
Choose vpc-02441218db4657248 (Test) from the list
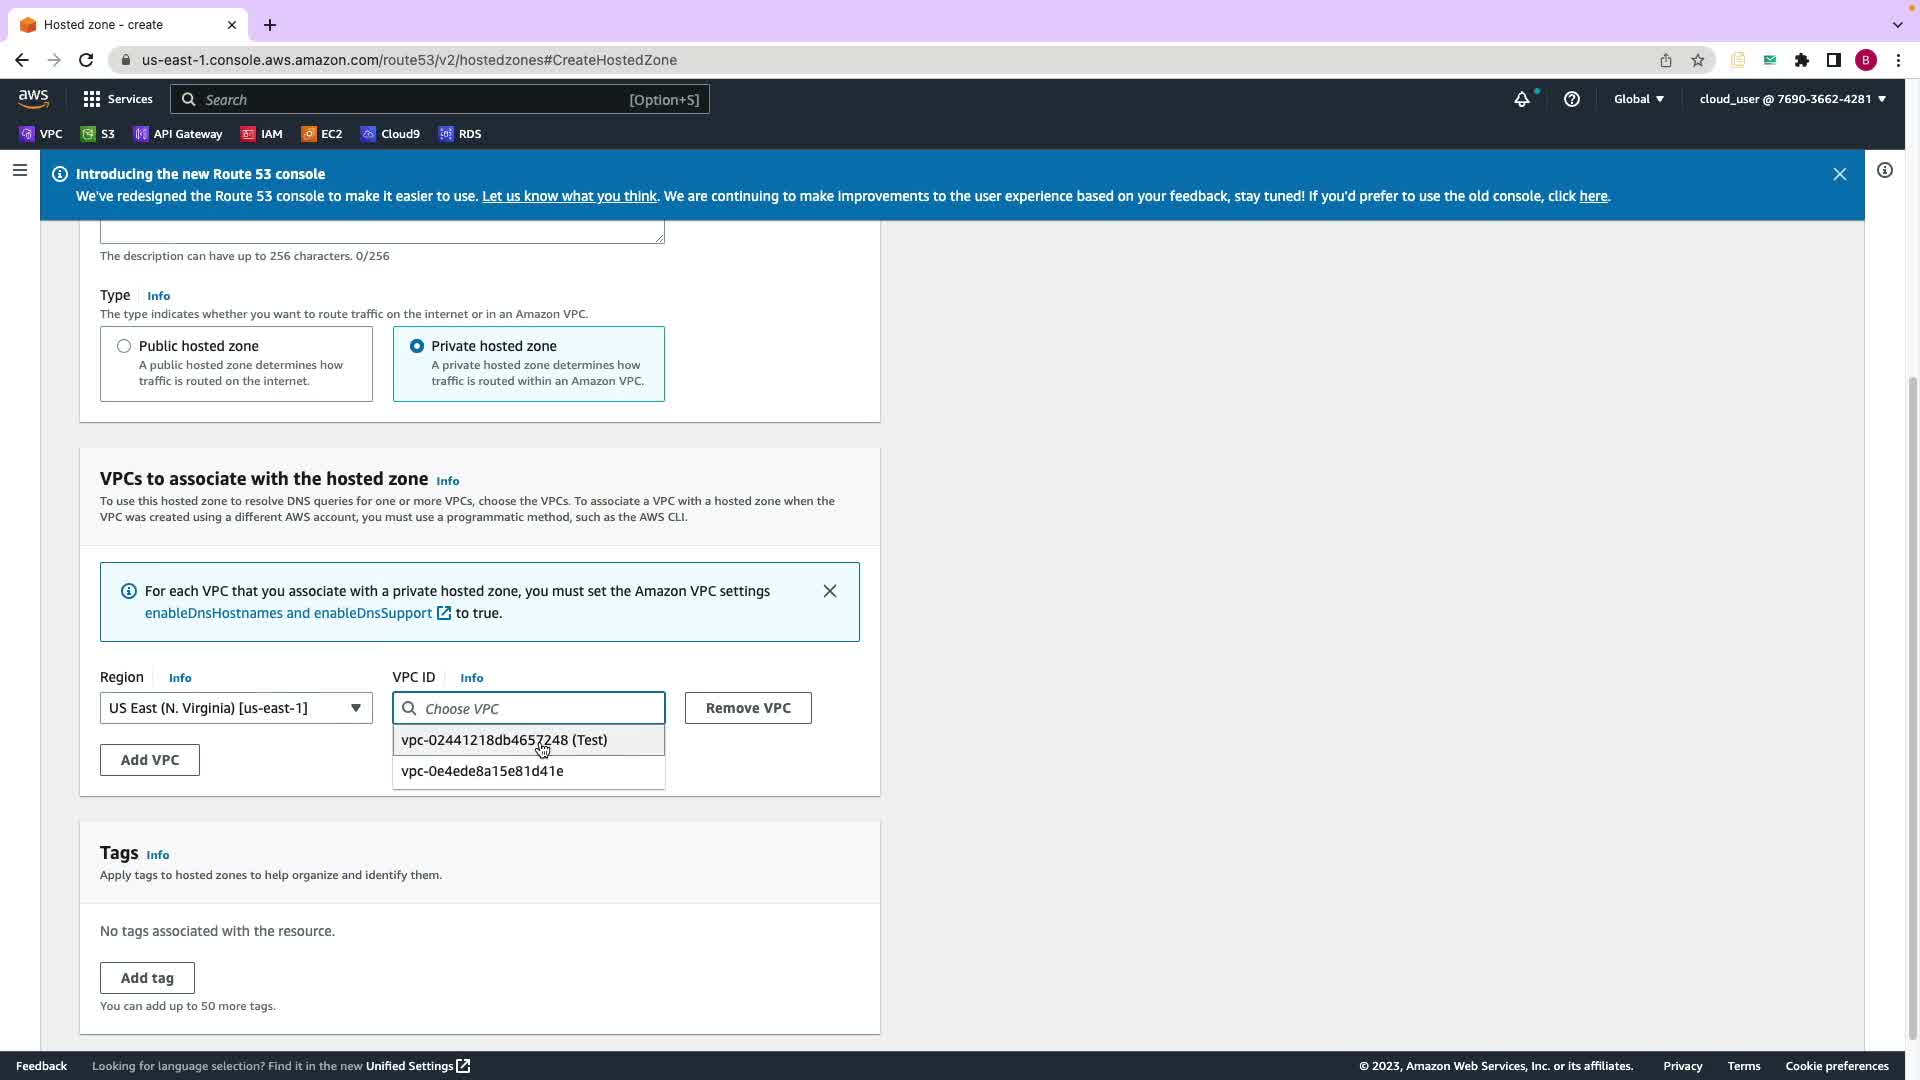coord(504,740)
